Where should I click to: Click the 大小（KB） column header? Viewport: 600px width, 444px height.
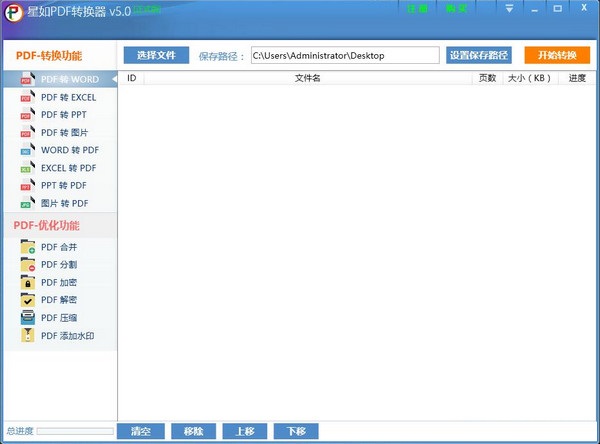(530, 78)
